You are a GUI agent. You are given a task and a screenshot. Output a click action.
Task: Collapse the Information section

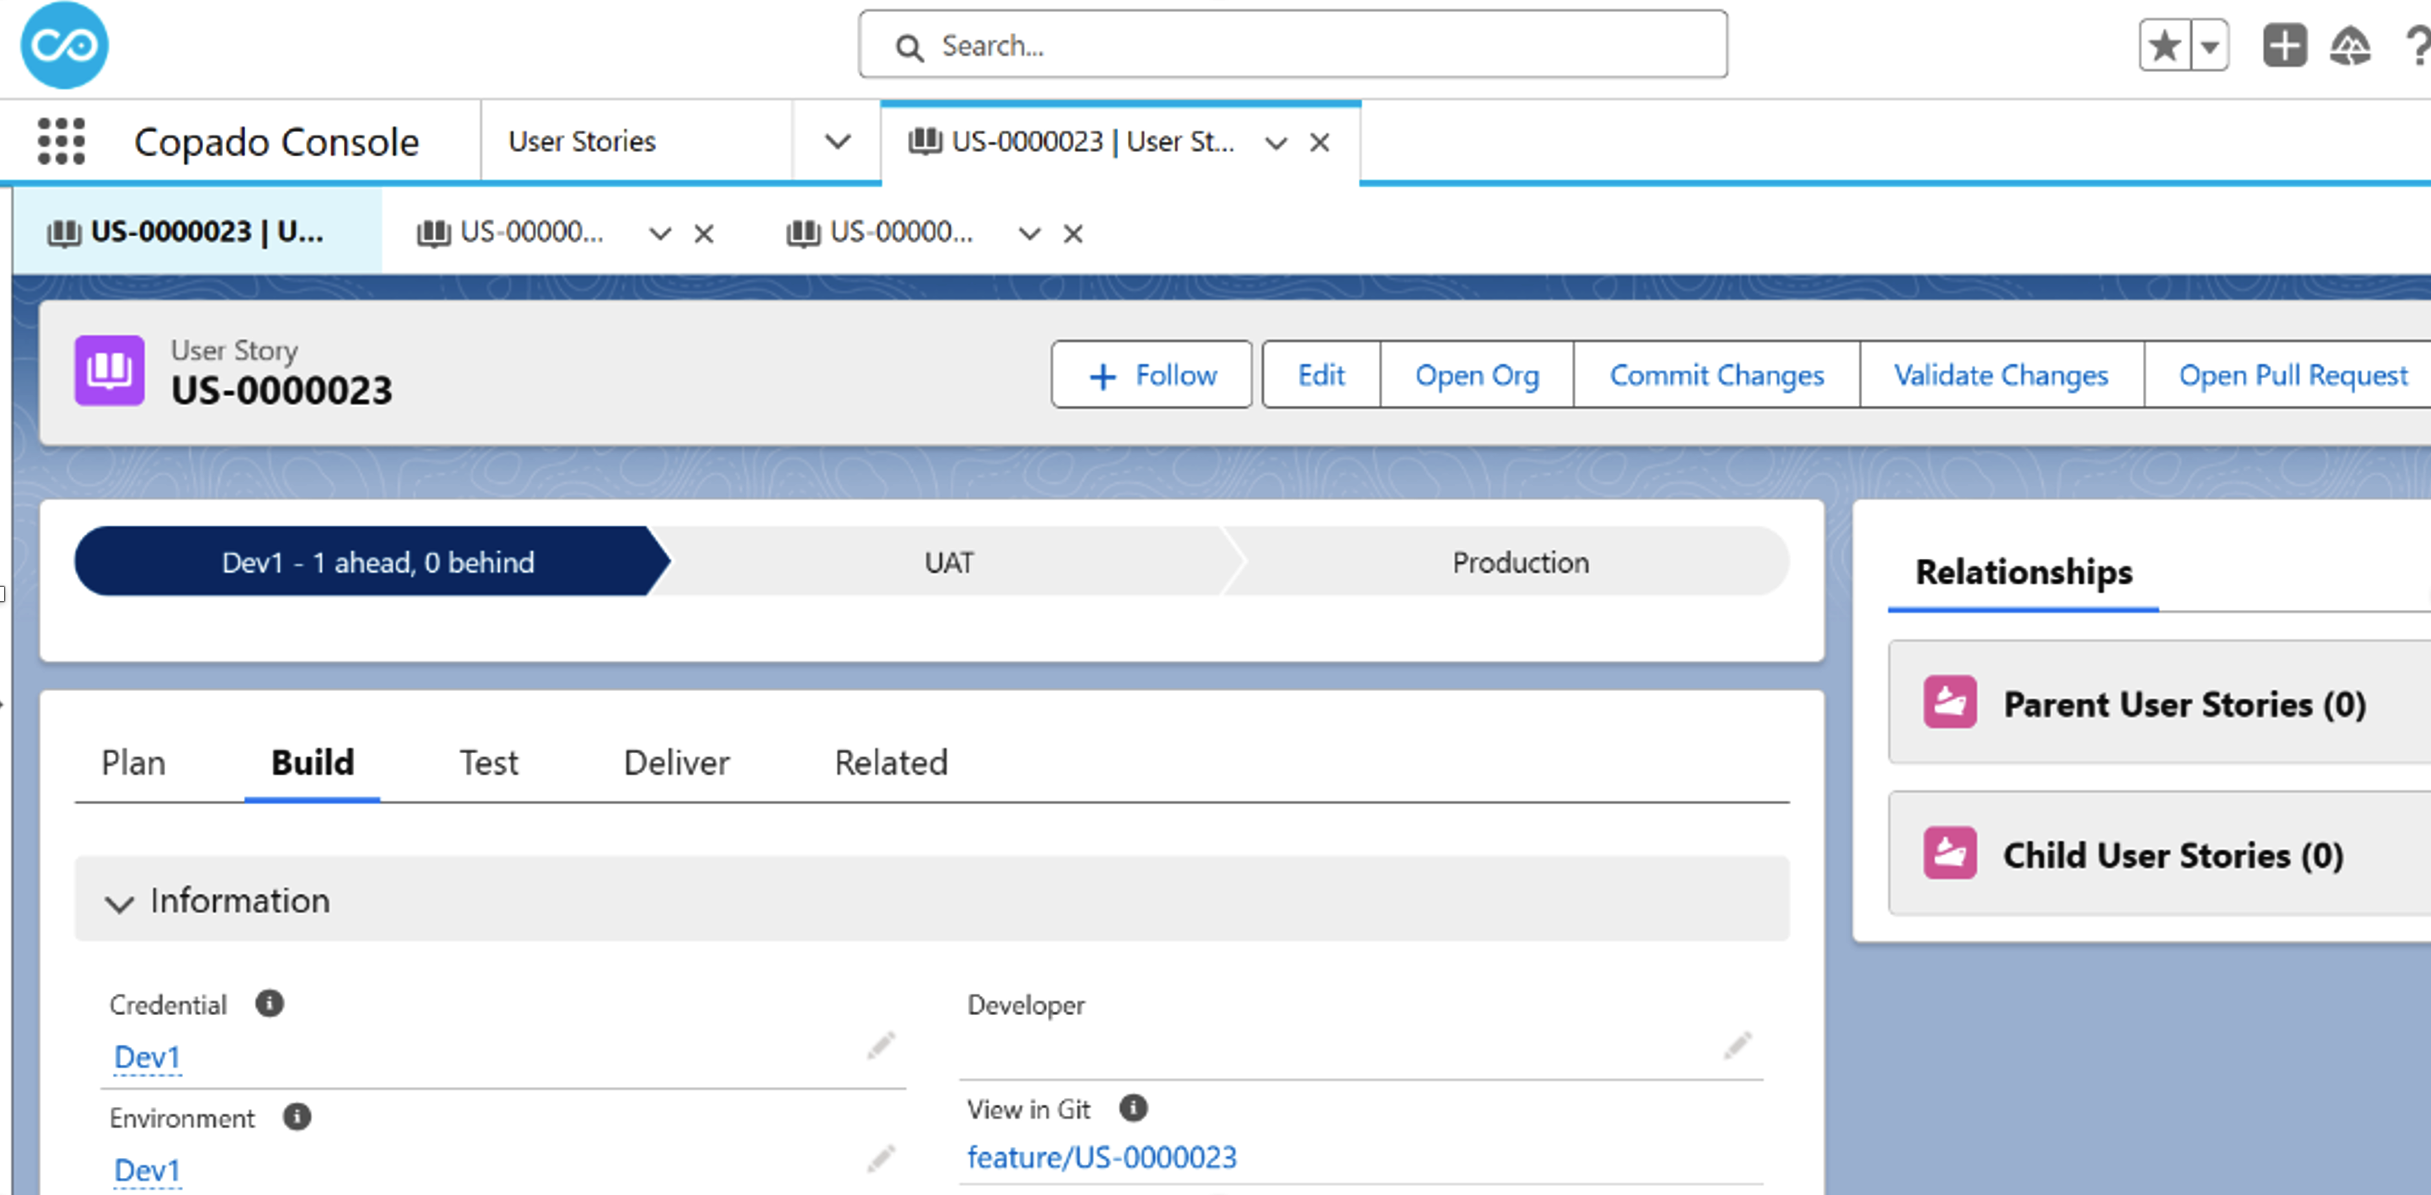click(x=119, y=903)
